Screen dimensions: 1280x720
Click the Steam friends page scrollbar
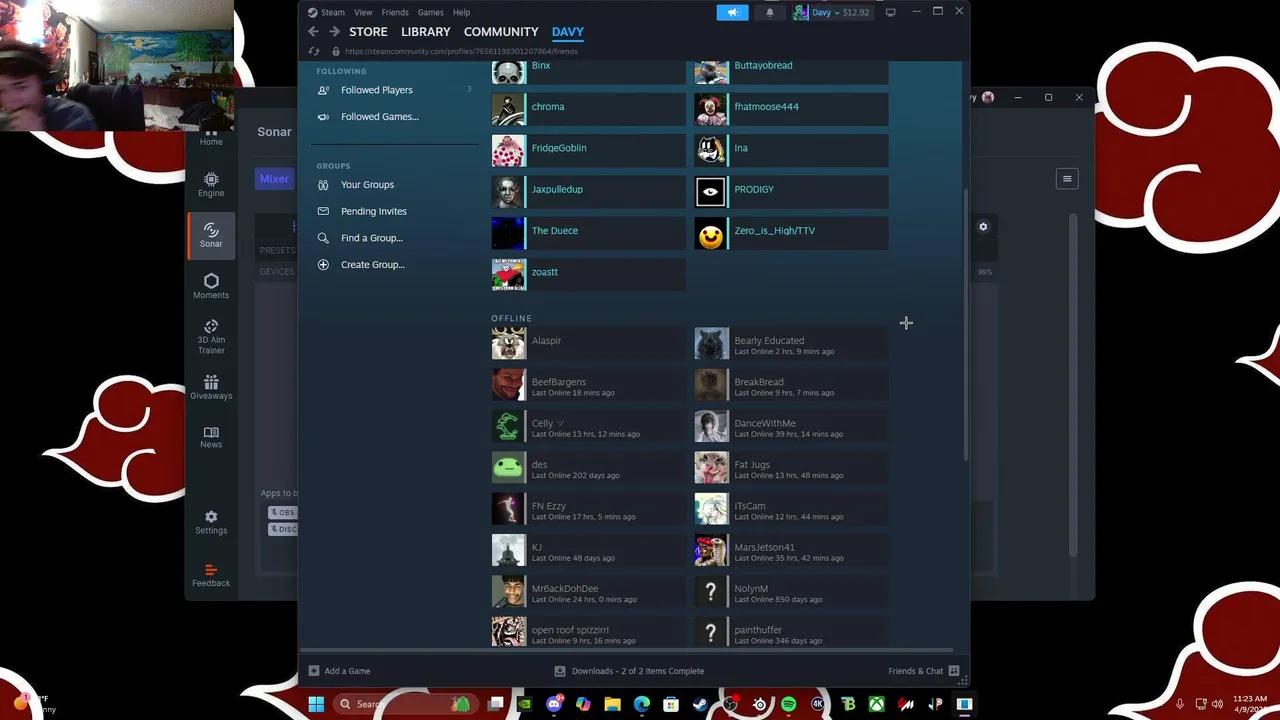[965, 325]
